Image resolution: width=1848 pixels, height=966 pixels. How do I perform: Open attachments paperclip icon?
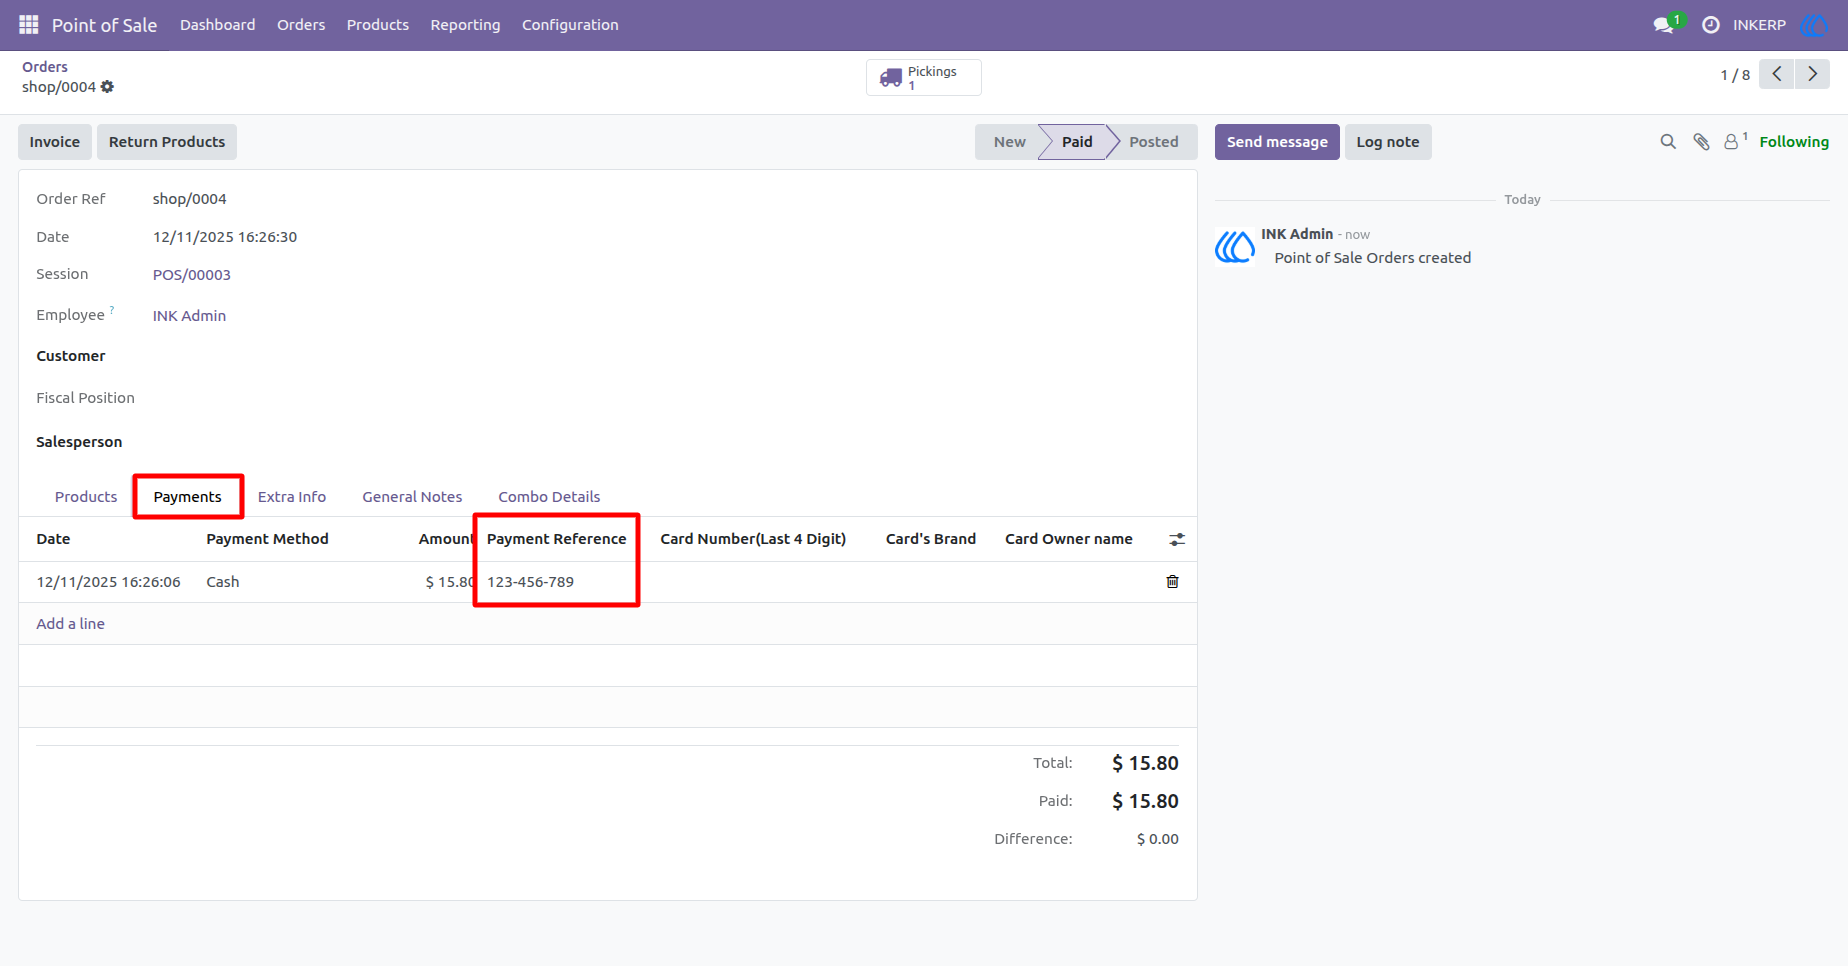coord(1701,142)
